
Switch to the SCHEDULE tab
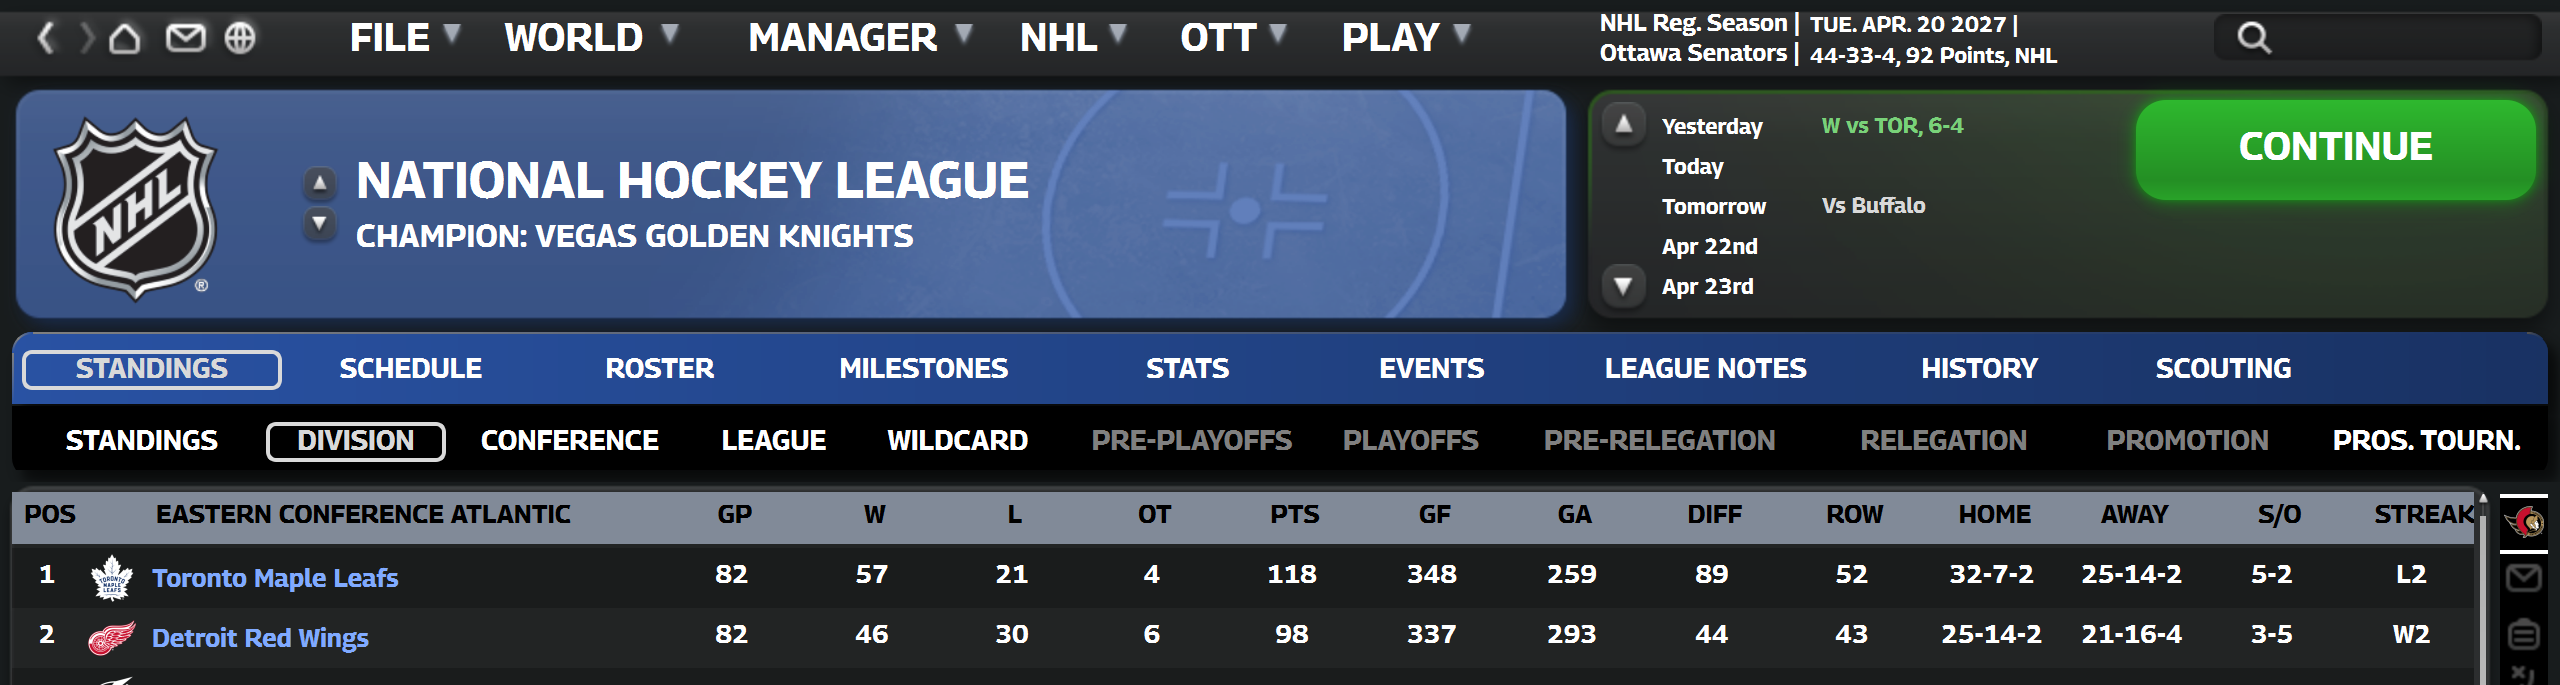(410, 369)
